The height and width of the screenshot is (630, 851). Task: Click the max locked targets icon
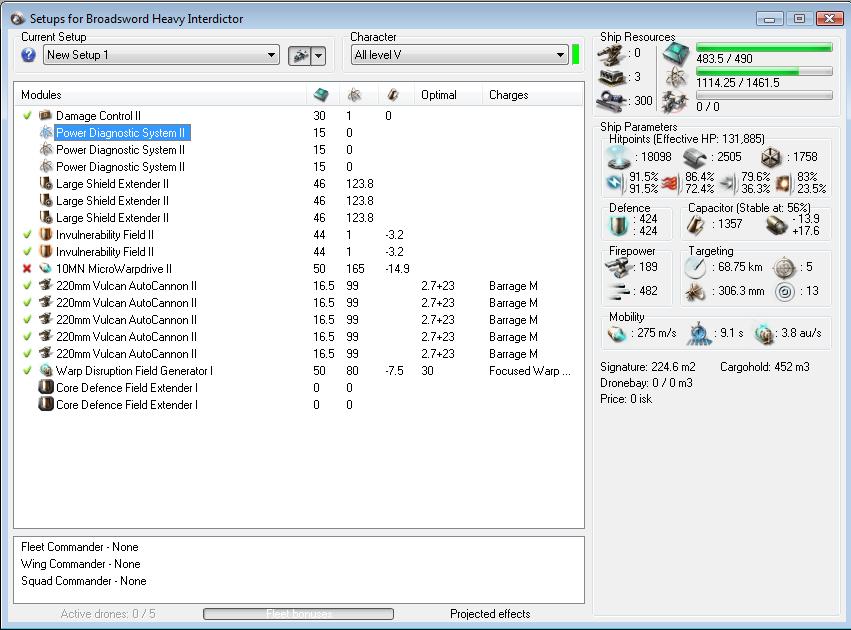coord(784,268)
